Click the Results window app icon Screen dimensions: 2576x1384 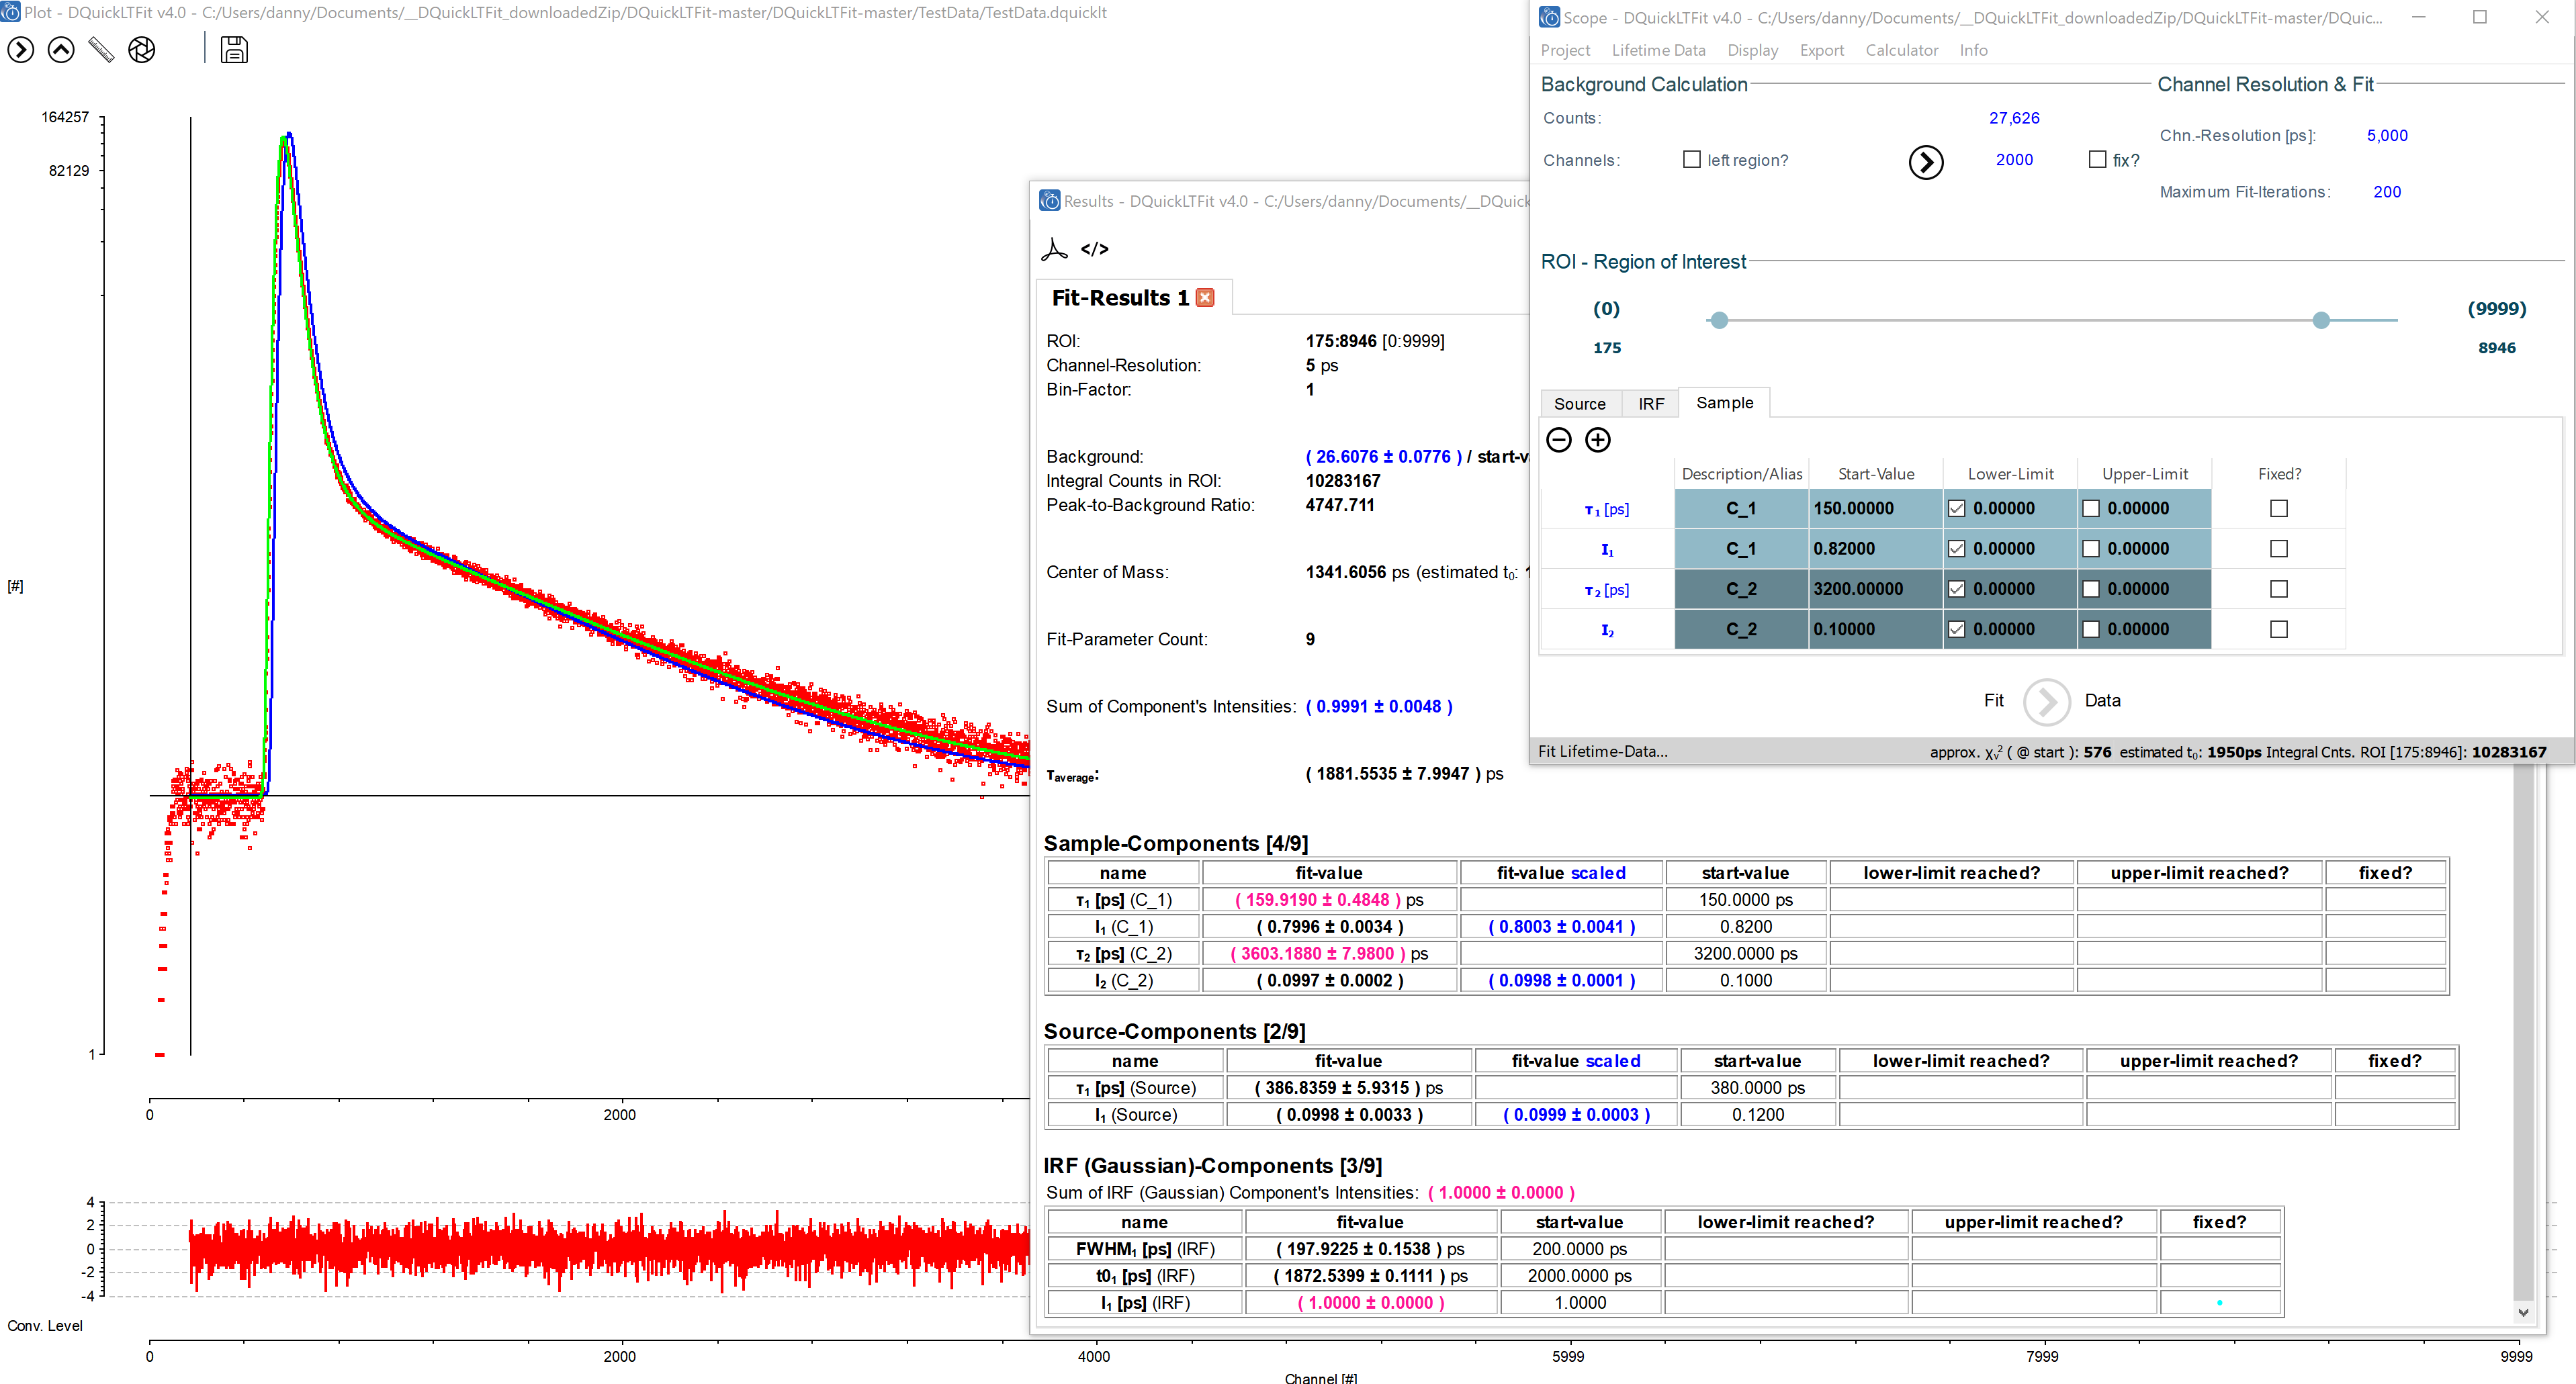pos(1050,201)
